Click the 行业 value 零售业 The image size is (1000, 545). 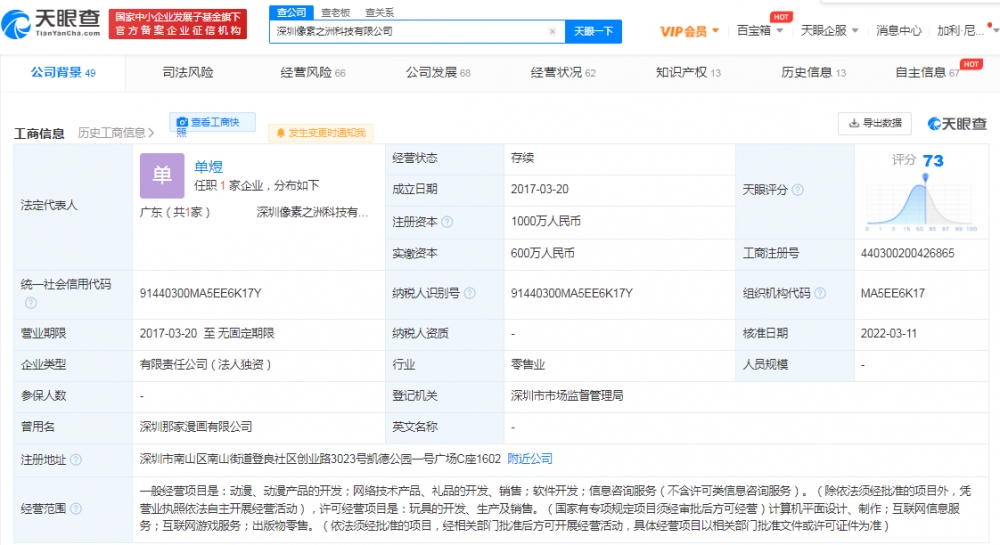[x=528, y=365]
